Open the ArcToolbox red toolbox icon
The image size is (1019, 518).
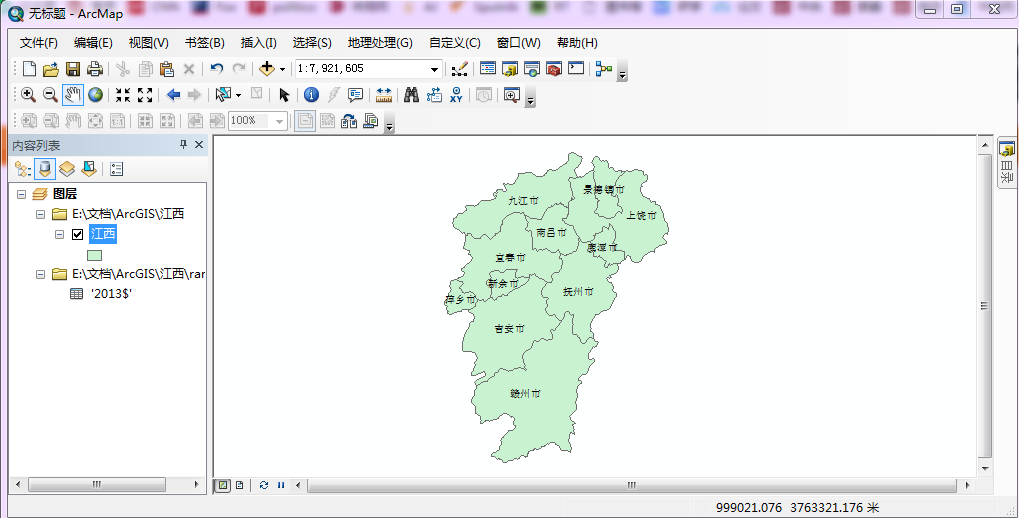554,68
